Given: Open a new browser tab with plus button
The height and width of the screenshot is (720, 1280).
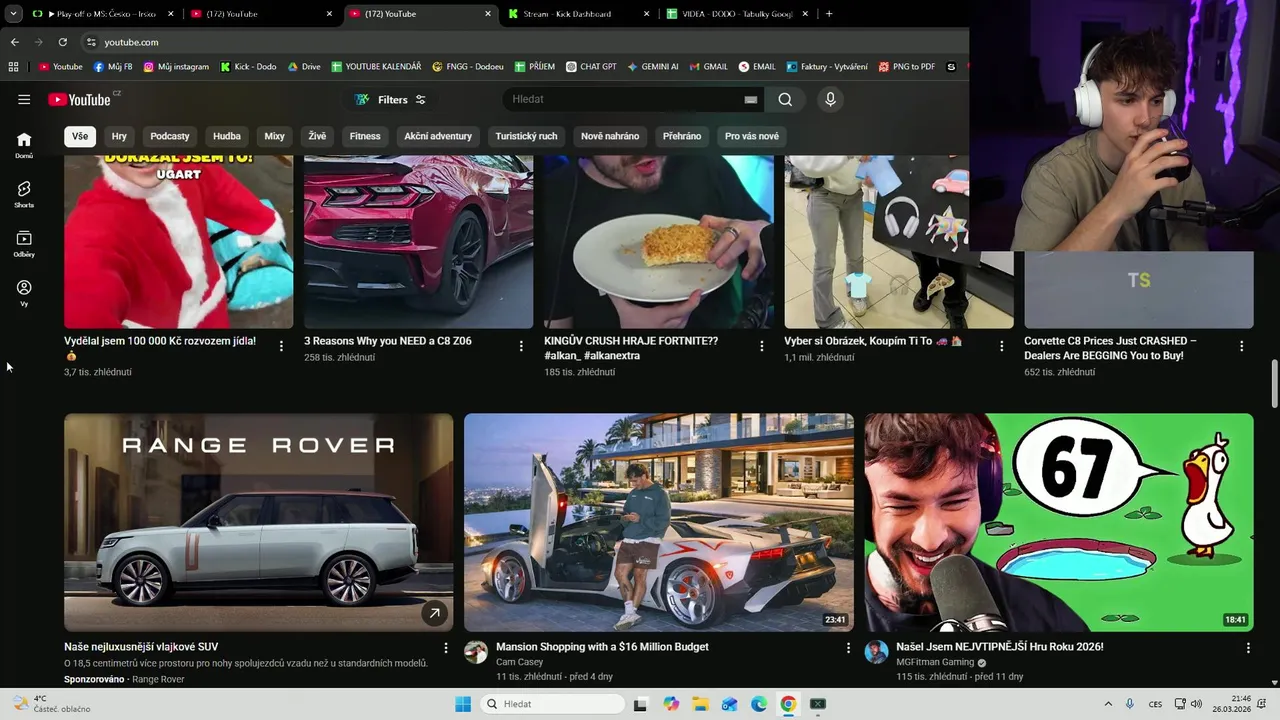Looking at the screenshot, I should click(x=829, y=14).
